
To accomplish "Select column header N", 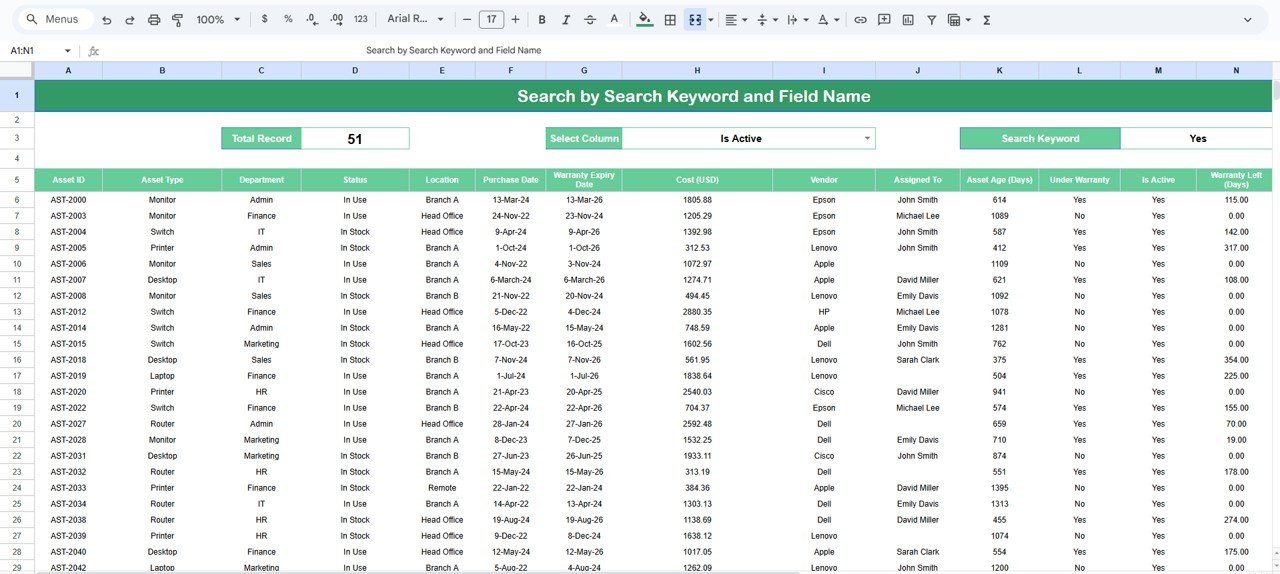I will tap(1236, 71).
